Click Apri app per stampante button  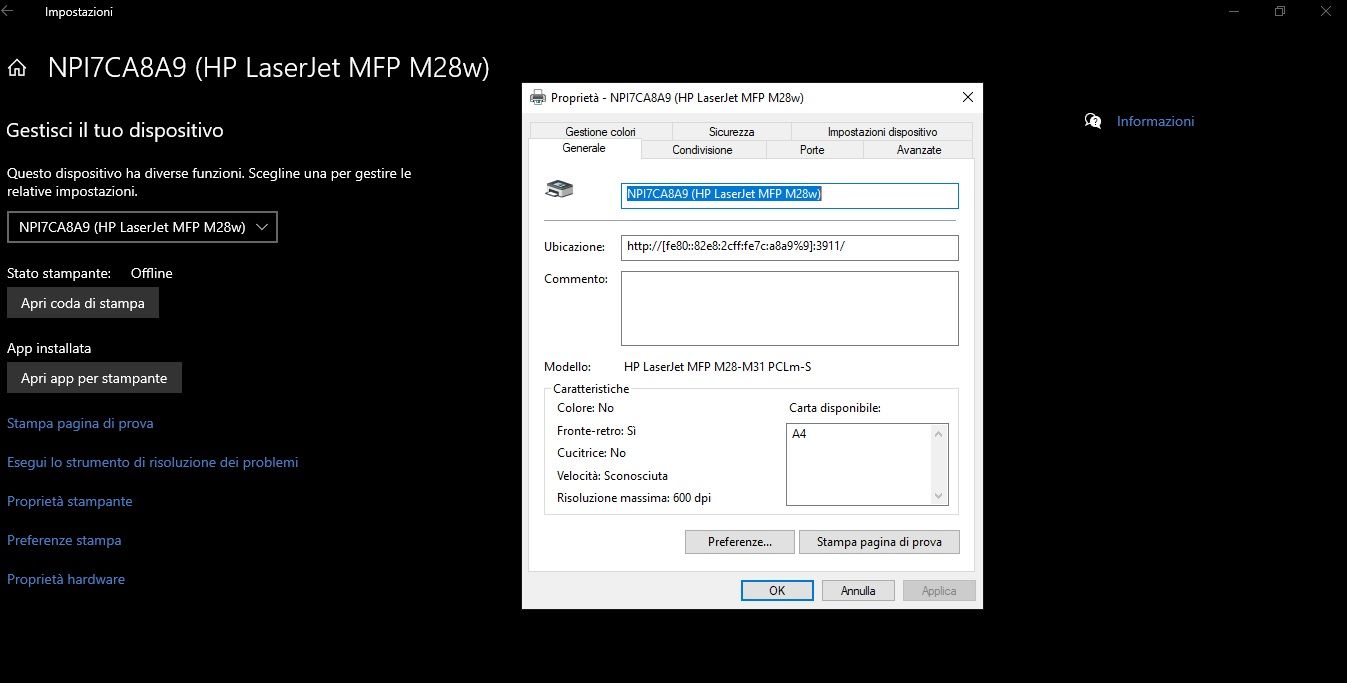pyautogui.click(x=94, y=378)
